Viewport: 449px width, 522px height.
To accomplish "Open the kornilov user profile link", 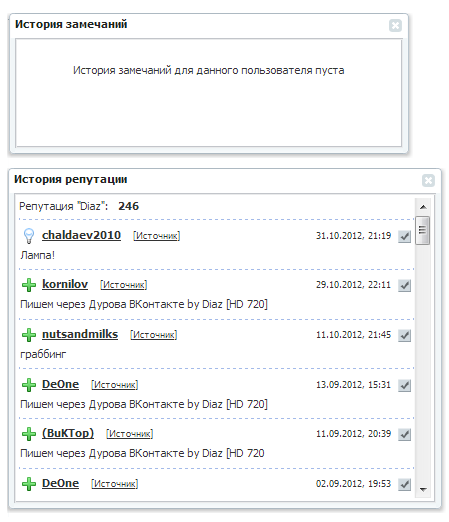I will [x=65, y=284].
